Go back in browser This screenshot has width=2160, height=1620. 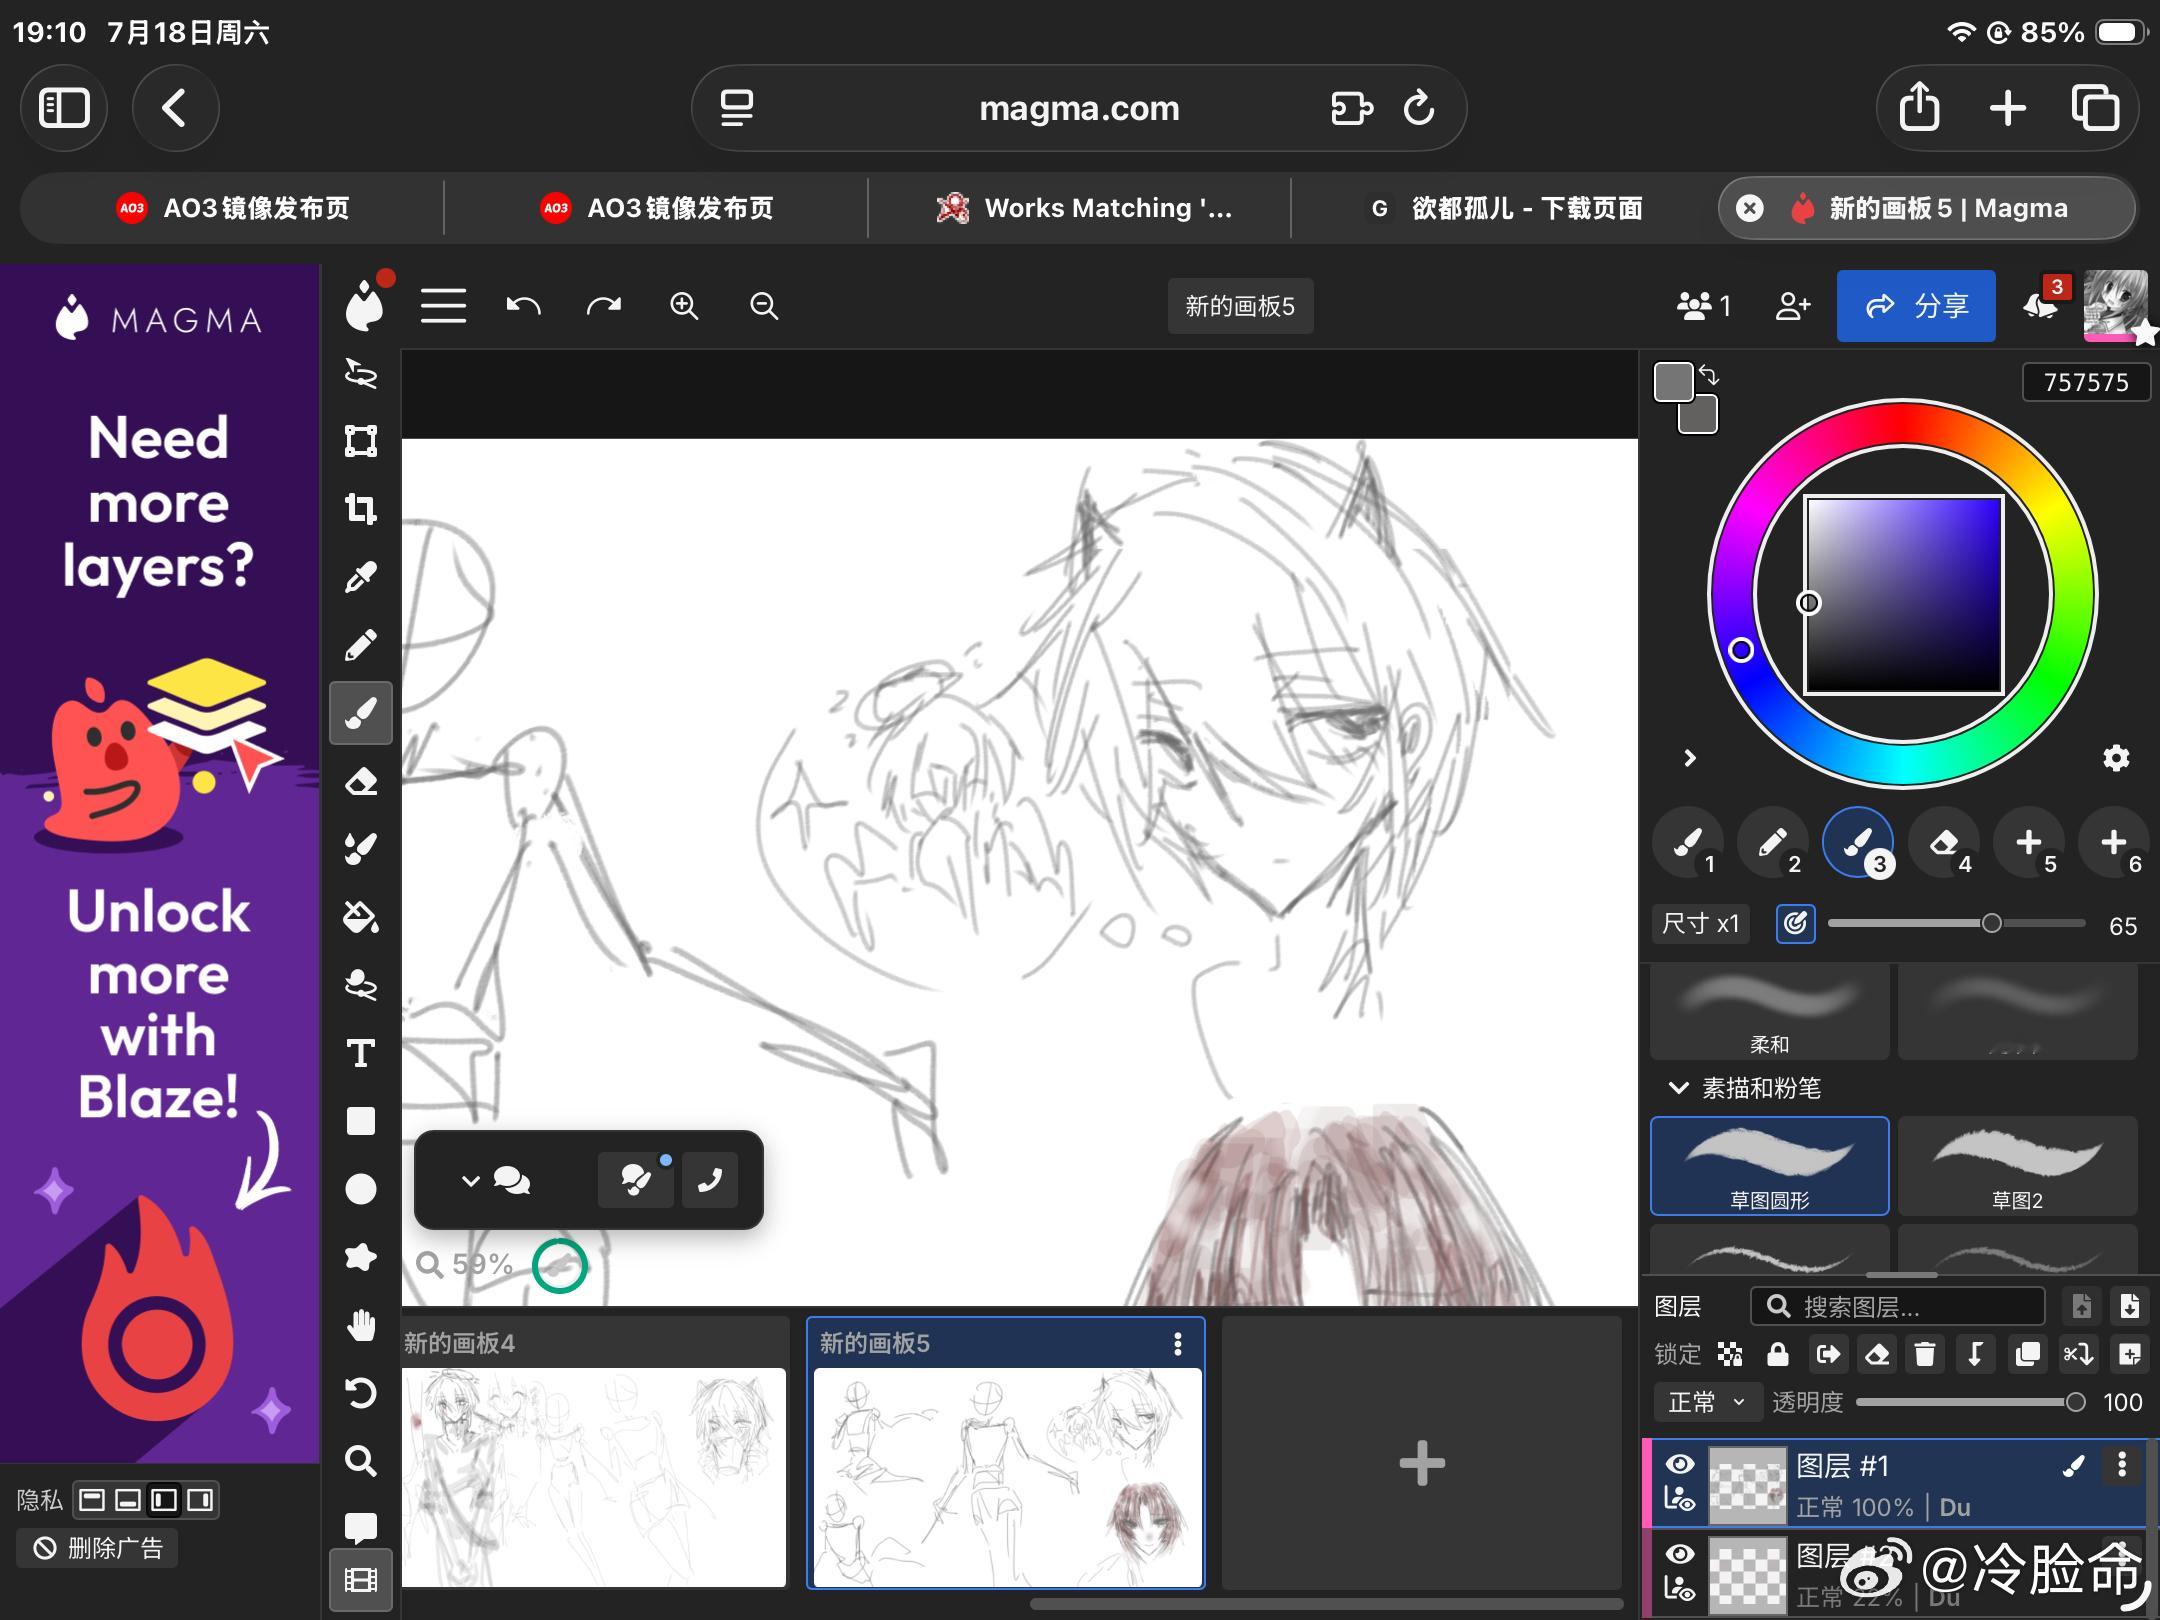click(x=175, y=108)
